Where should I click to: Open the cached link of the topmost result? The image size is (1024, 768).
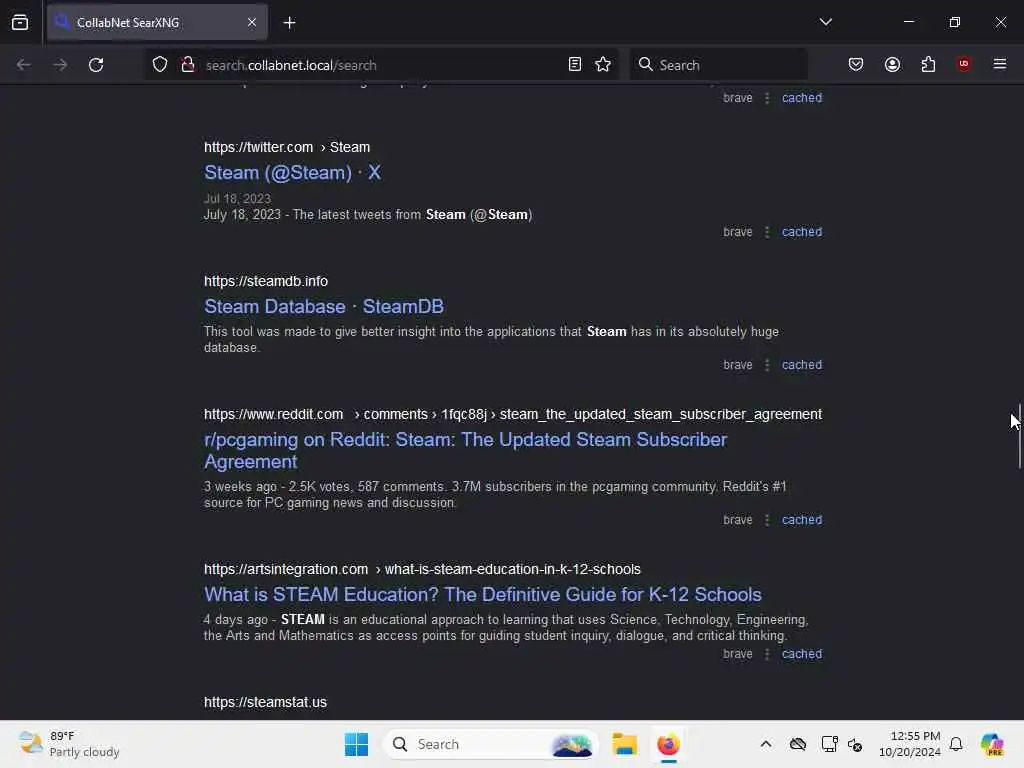802,98
